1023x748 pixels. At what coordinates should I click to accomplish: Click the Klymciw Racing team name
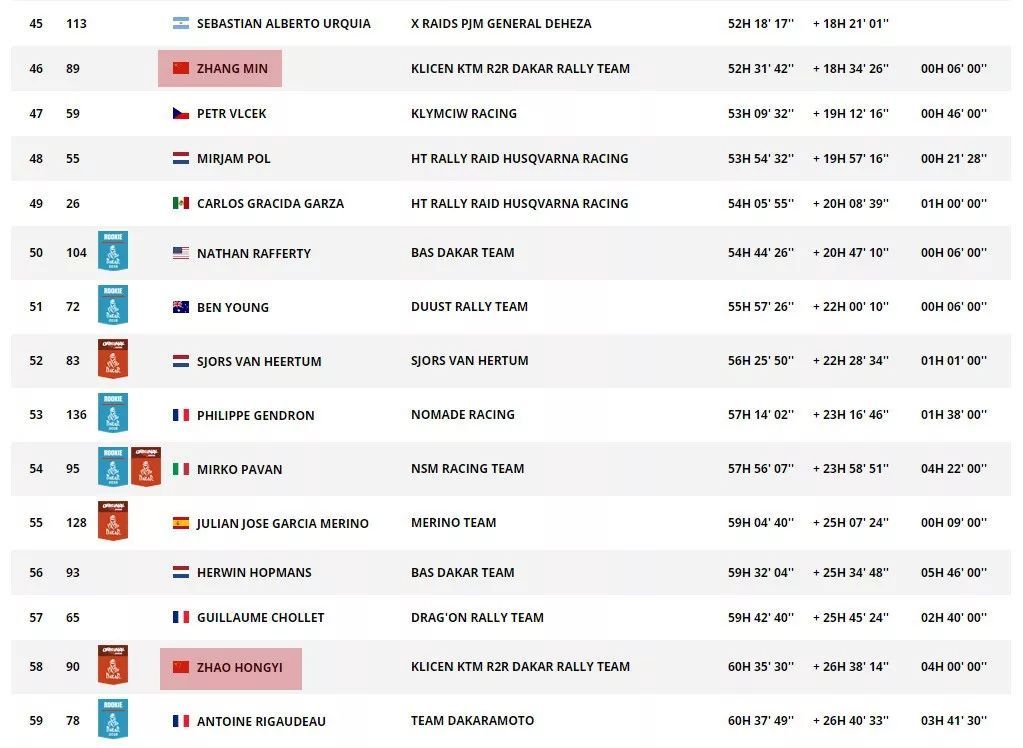[x=463, y=114]
